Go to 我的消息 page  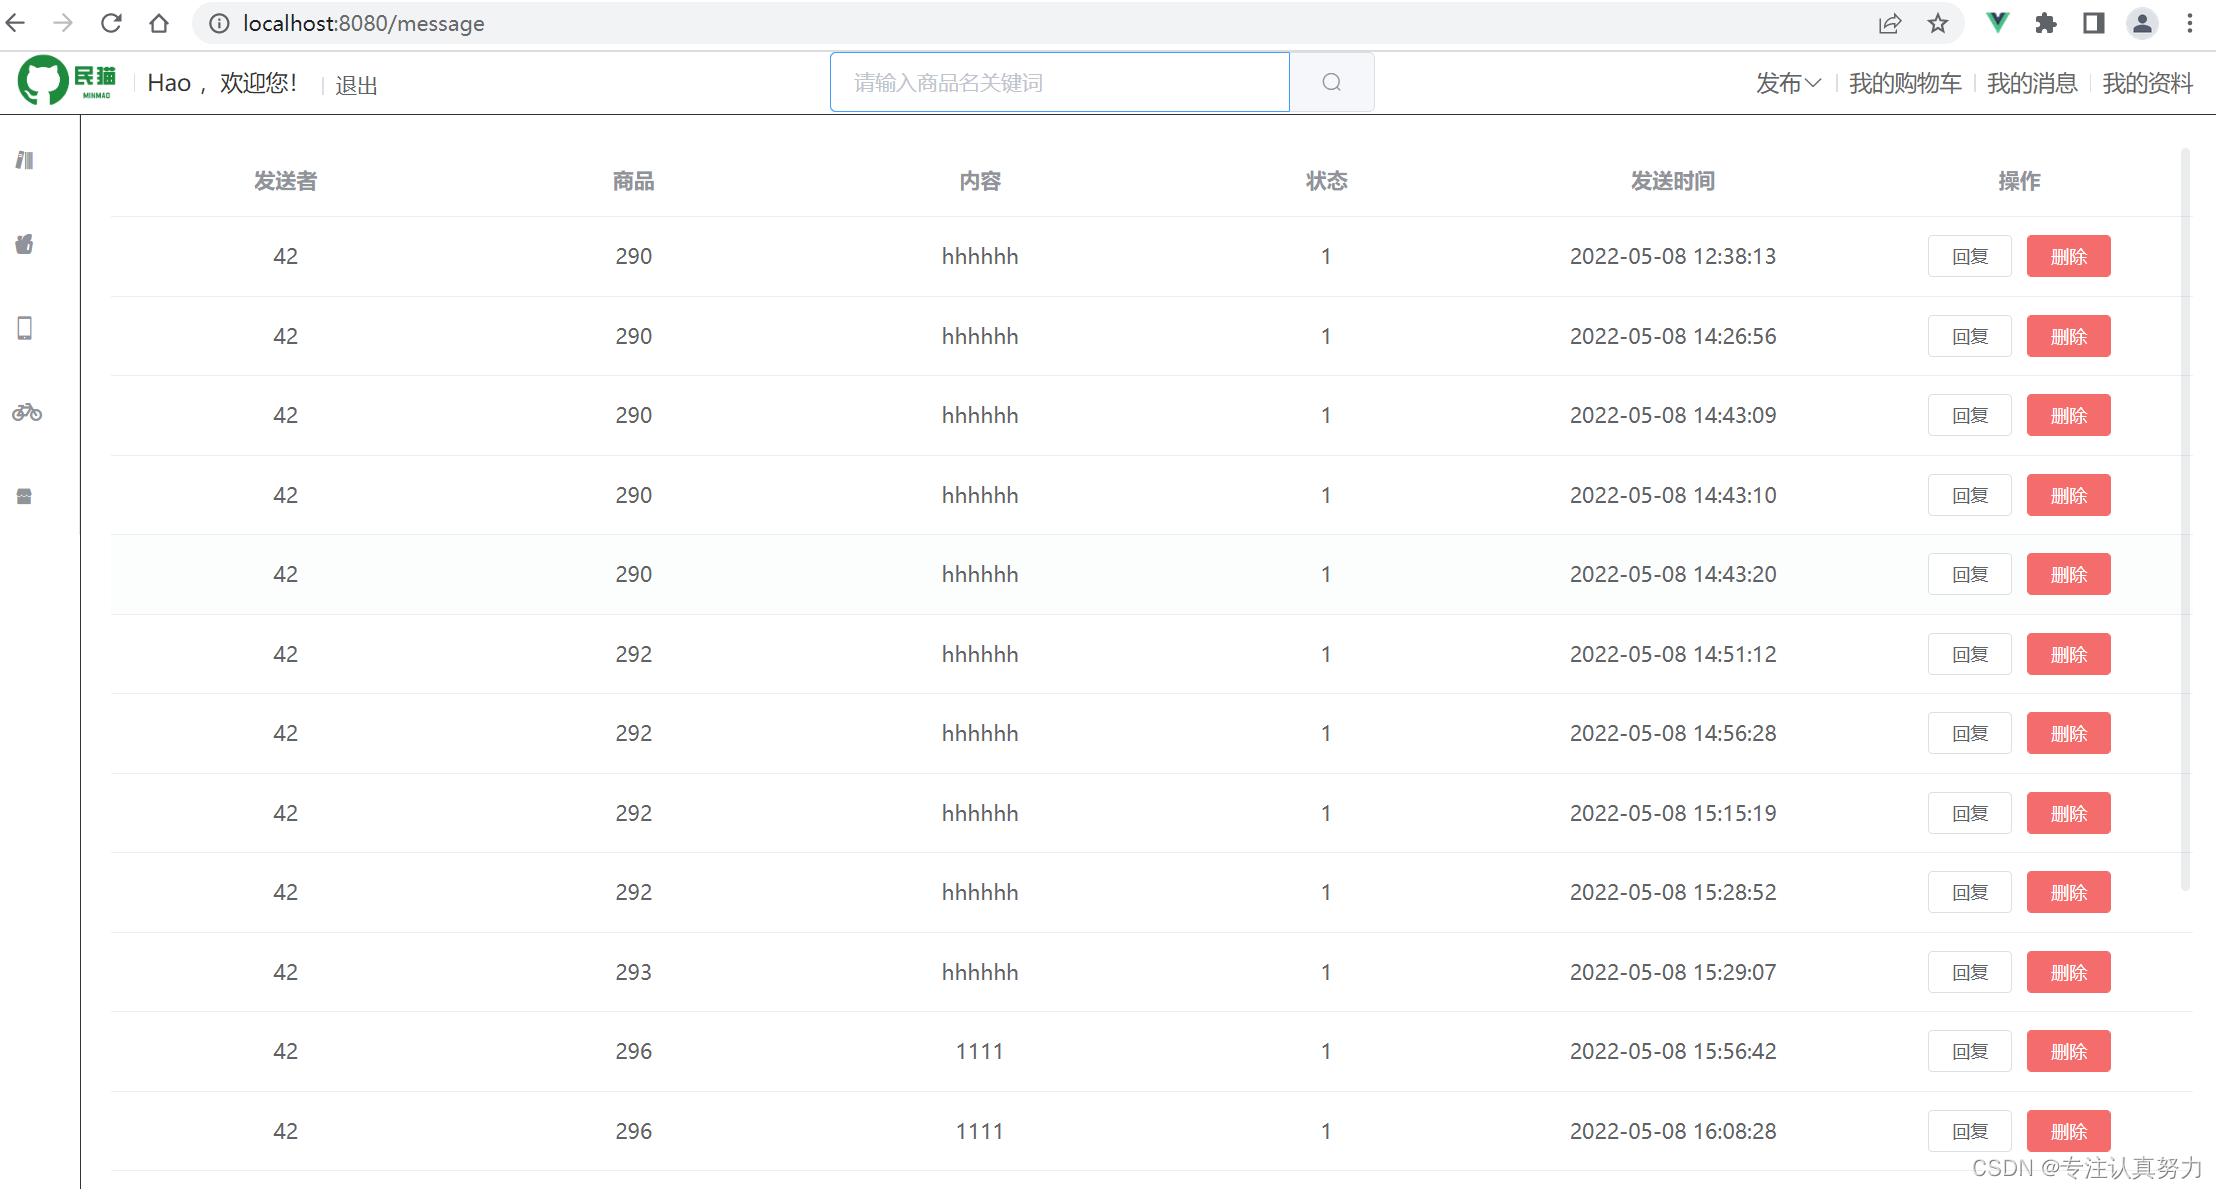coord(2031,83)
